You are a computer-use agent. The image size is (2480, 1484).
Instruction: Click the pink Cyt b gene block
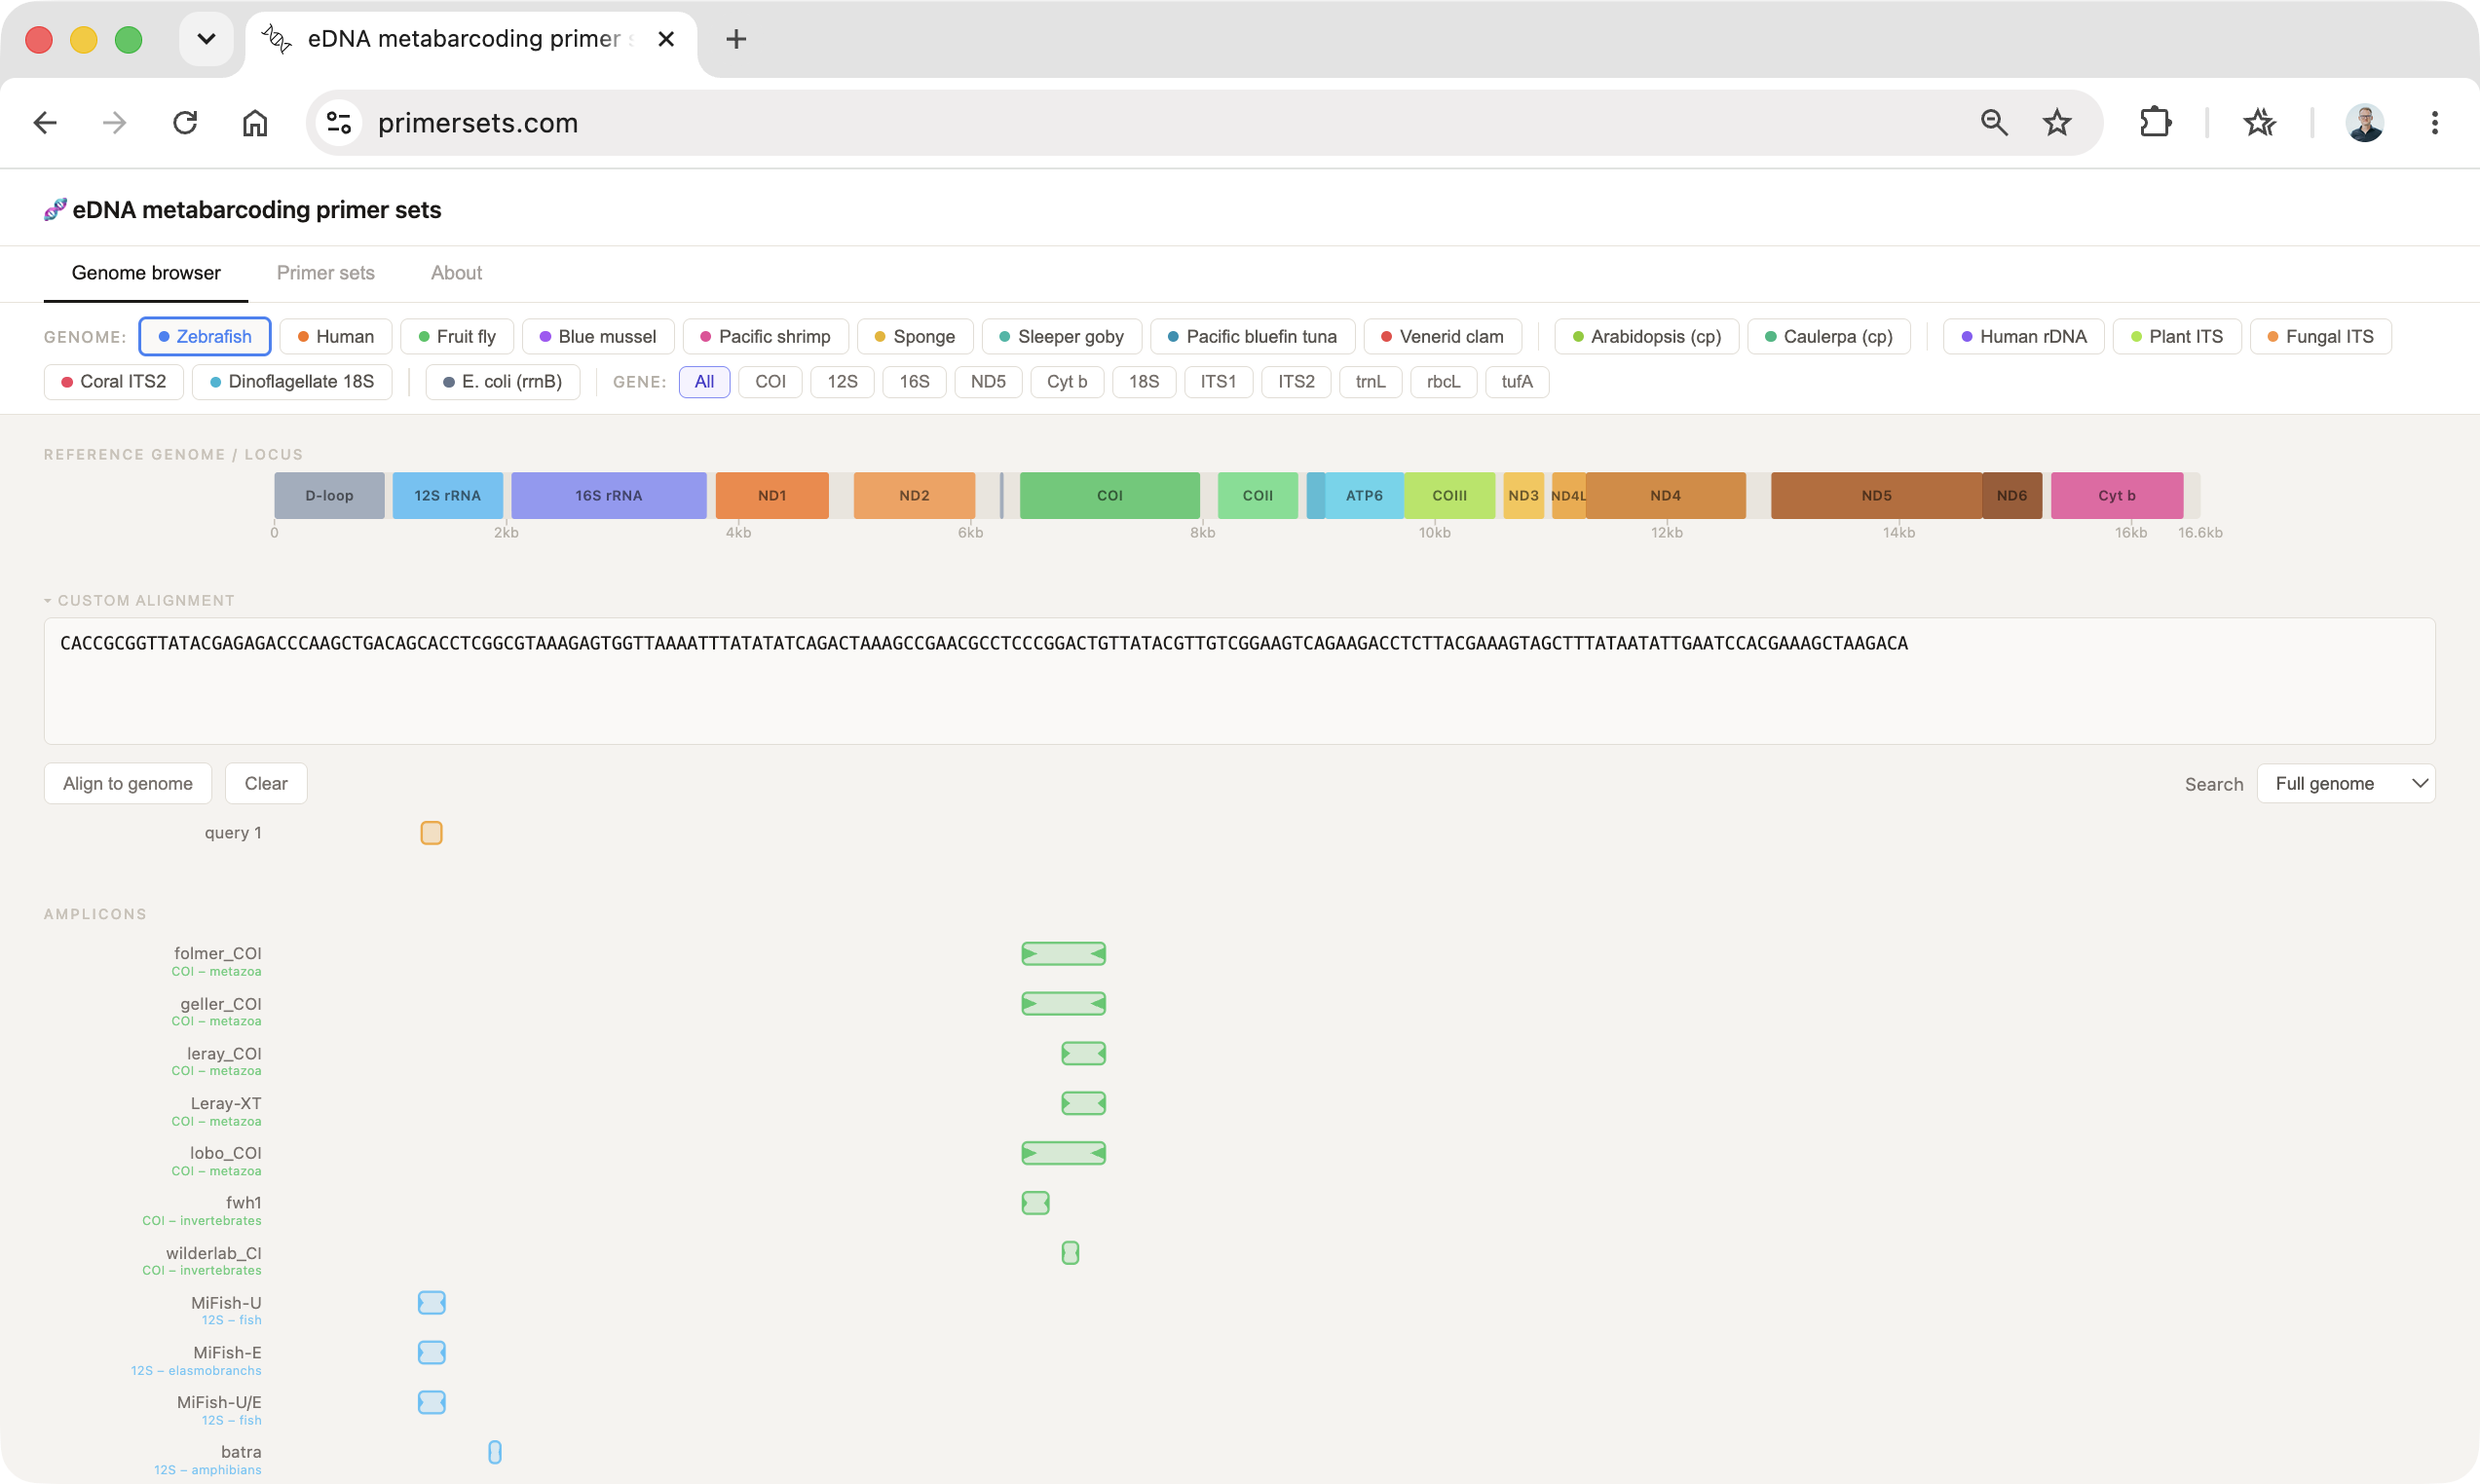tap(2116, 496)
